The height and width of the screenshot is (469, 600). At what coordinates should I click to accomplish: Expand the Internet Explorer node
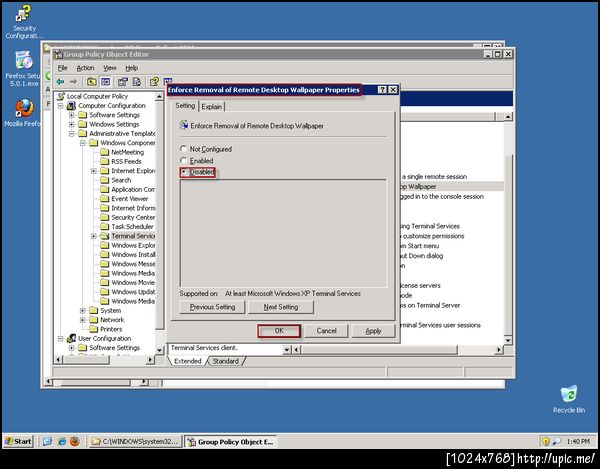[94, 171]
